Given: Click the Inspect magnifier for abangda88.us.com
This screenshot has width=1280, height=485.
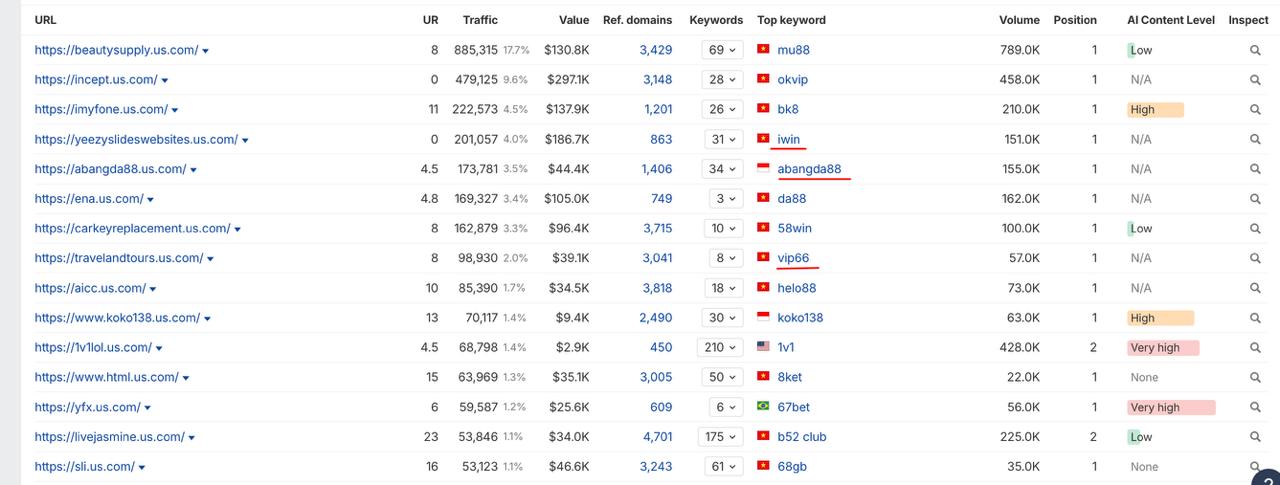Looking at the screenshot, I should coord(1255,169).
